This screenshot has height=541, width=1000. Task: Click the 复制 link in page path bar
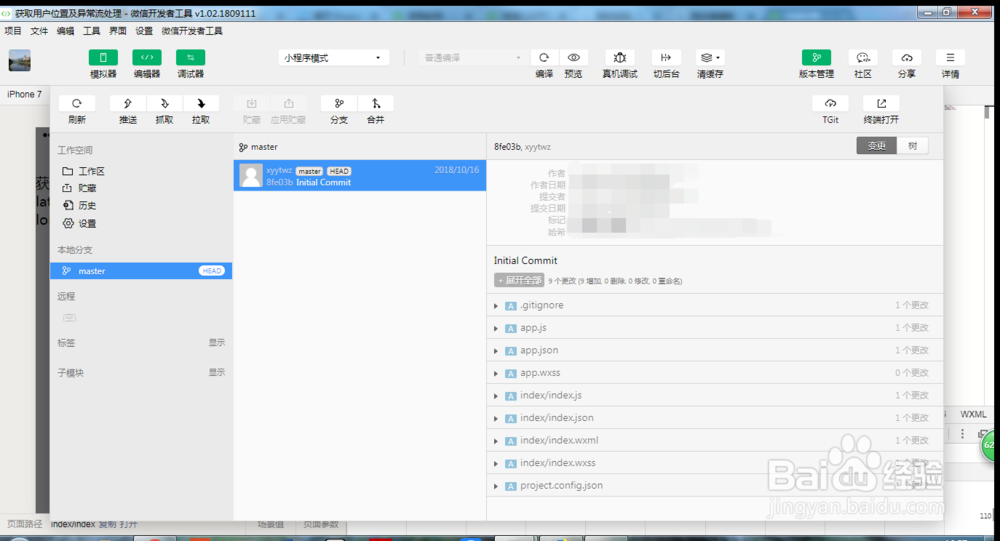click(108, 524)
